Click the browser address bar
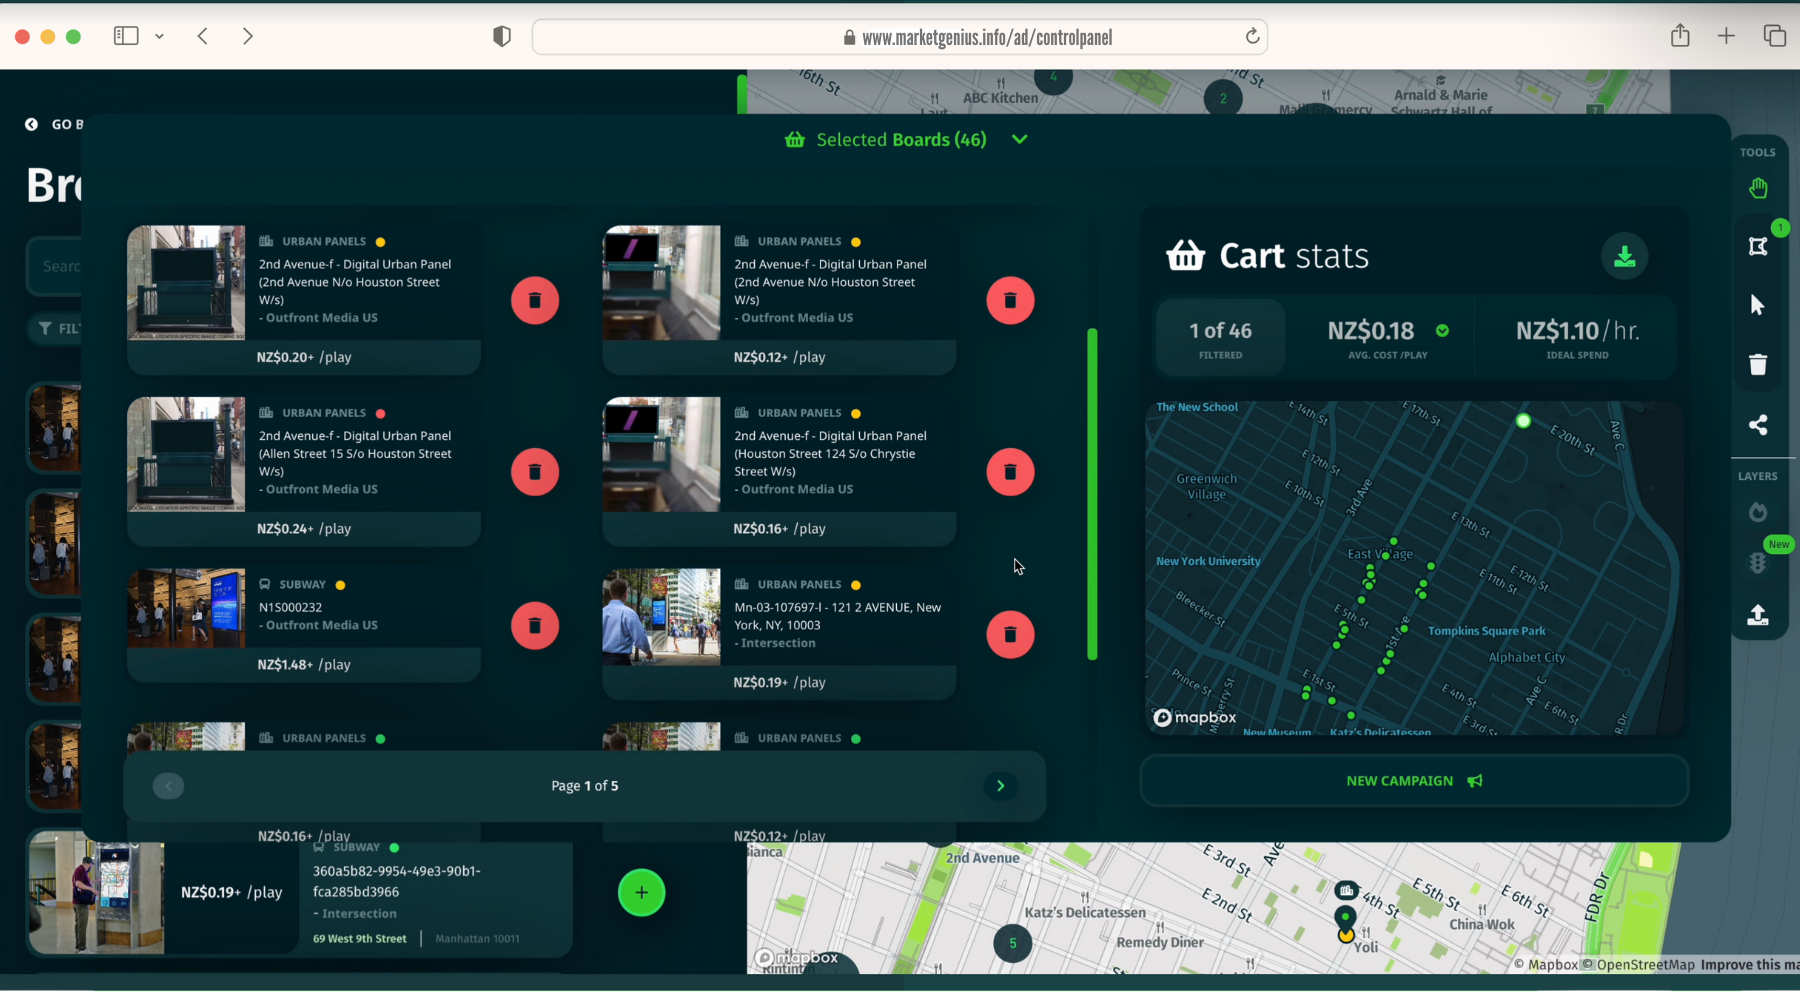1800x1000 pixels. 900,38
